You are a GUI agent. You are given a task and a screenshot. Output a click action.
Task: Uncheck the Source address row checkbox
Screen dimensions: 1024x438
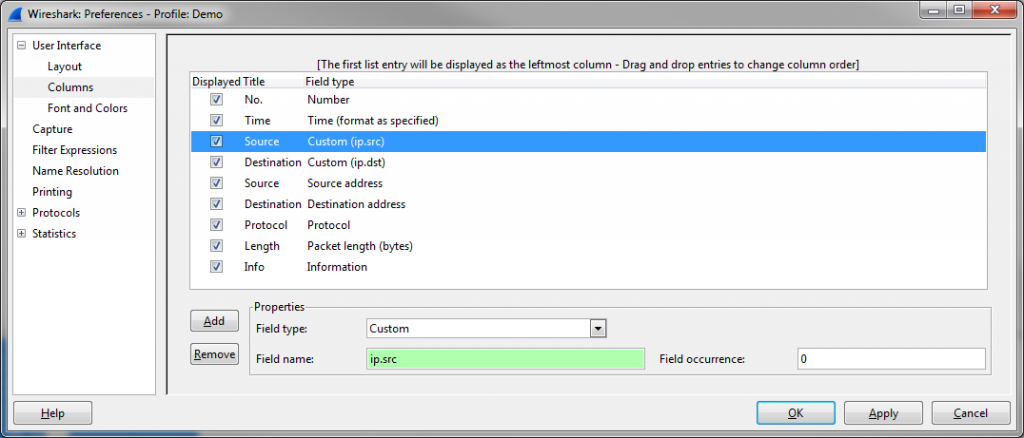(217, 183)
